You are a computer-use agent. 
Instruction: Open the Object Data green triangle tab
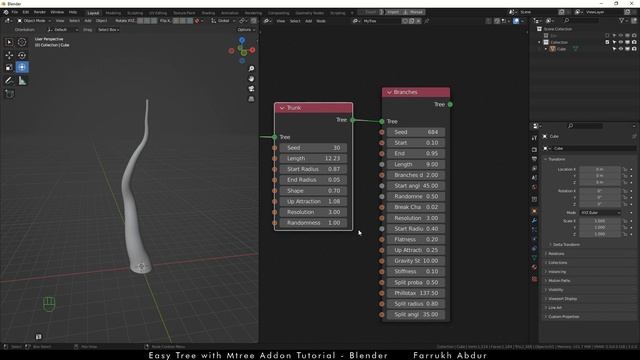tap(534, 258)
